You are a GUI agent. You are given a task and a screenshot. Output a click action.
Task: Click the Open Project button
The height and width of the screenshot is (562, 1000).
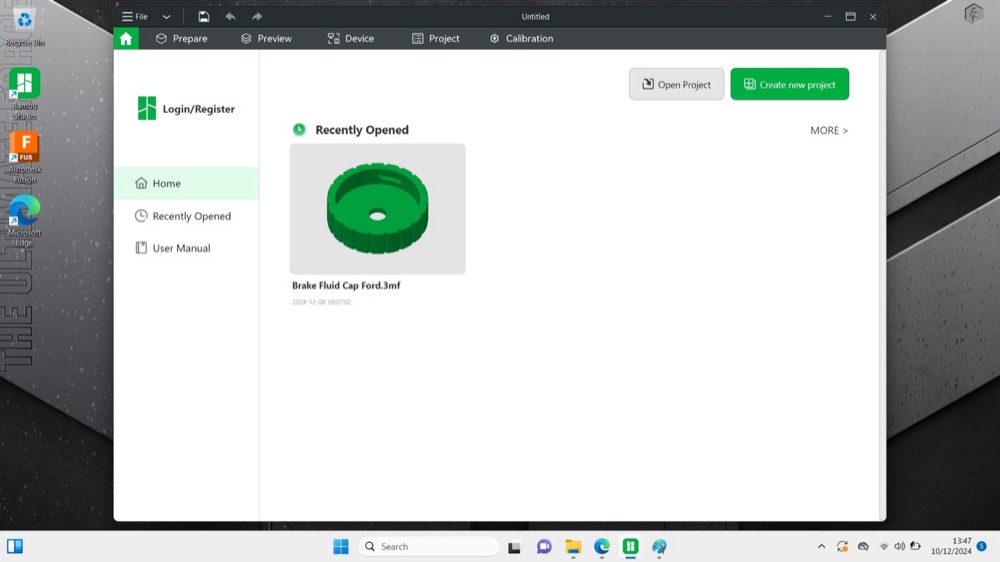click(x=676, y=84)
